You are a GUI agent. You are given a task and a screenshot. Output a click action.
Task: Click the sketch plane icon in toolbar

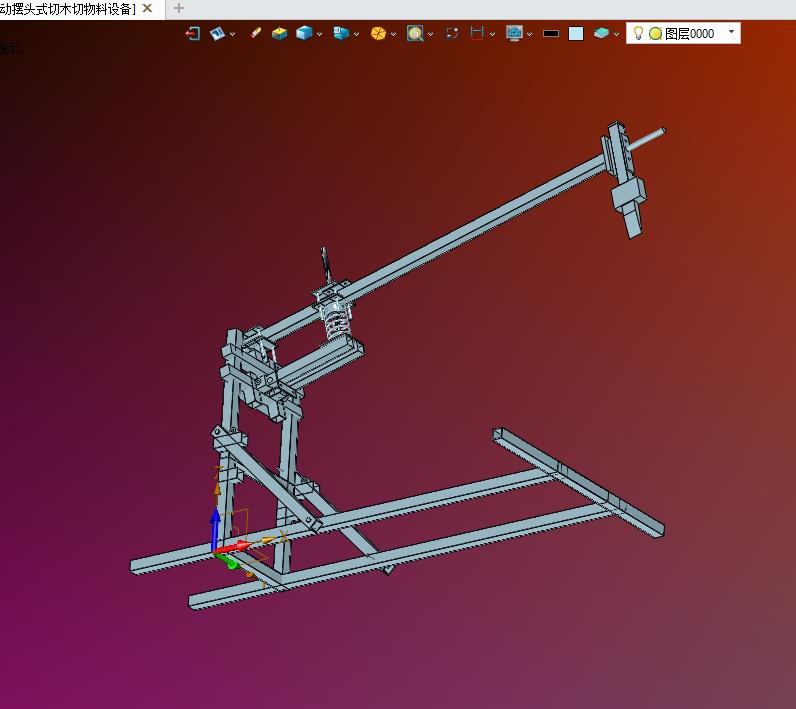[x=217, y=33]
